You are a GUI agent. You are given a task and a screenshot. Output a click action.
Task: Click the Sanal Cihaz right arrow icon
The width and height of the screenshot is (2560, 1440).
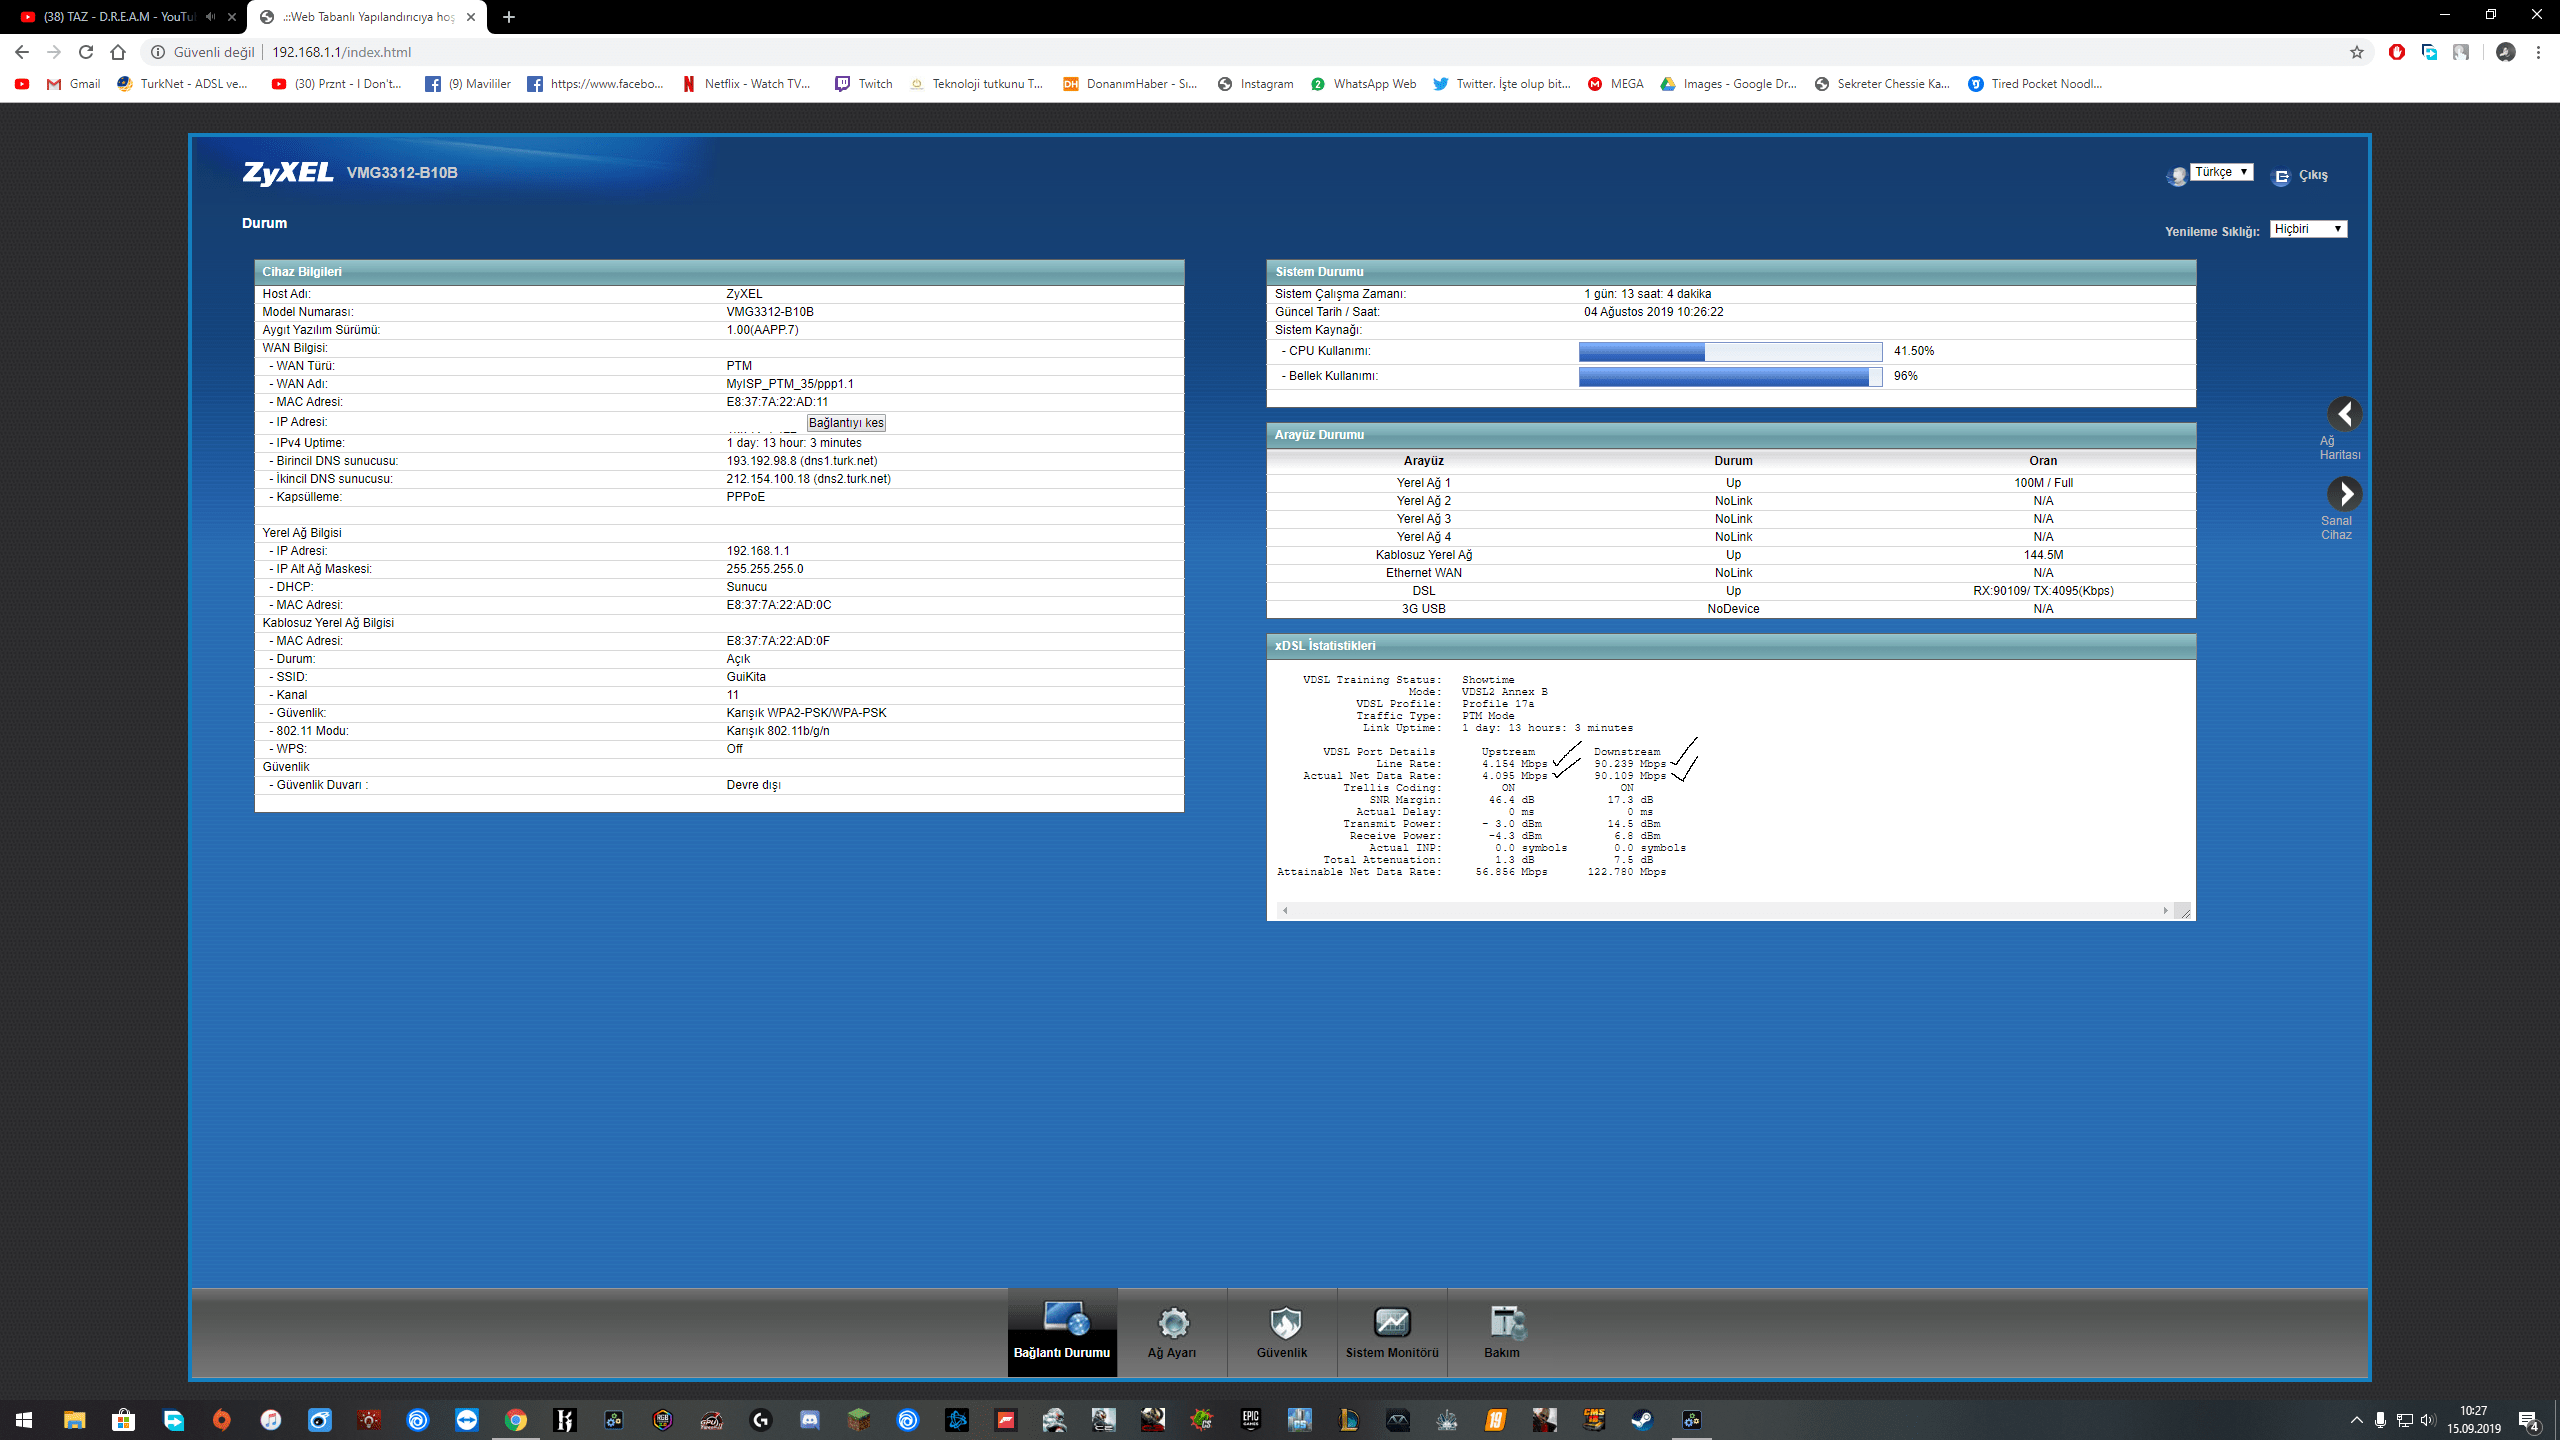(x=2344, y=493)
